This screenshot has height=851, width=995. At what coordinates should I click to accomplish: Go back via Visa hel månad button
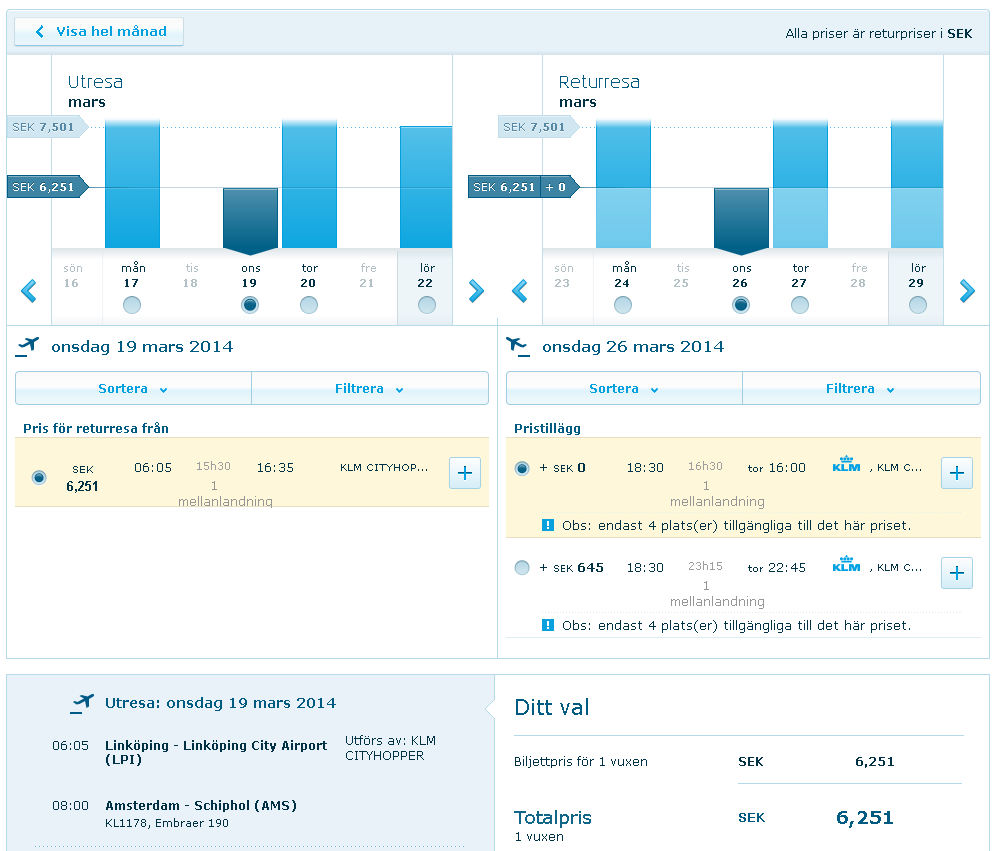(99, 32)
